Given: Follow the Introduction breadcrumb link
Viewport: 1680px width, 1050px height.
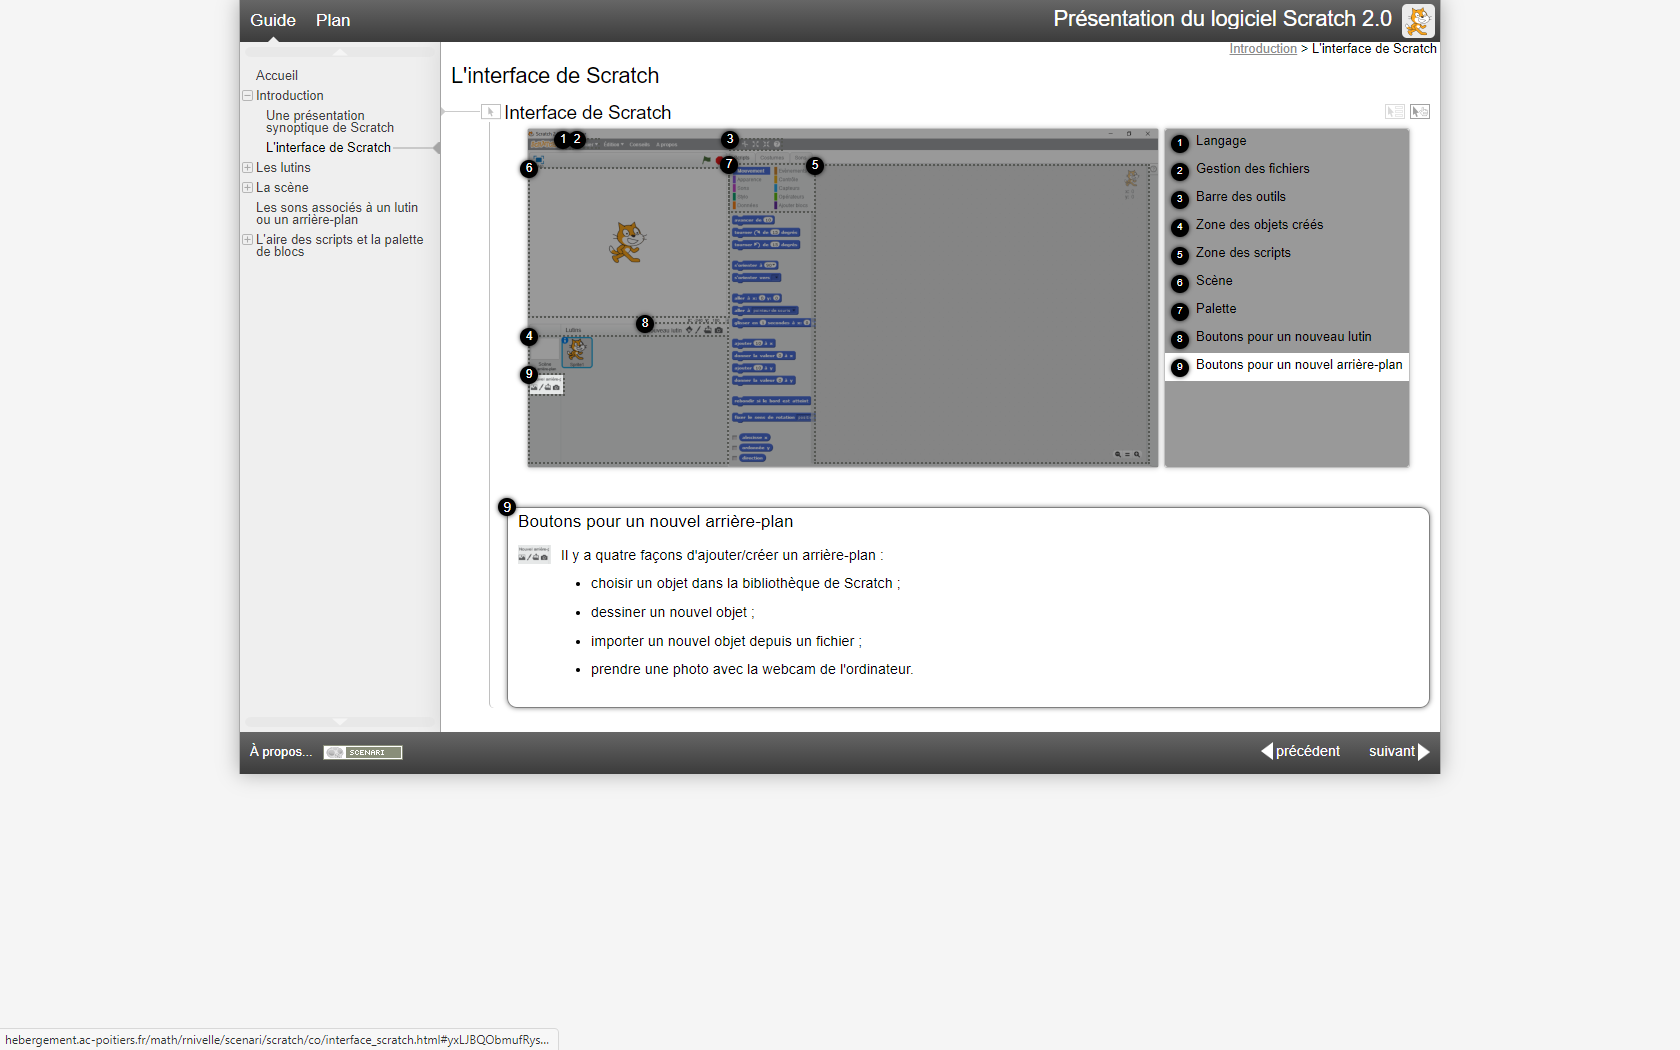Looking at the screenshot, I should [1262, 49].
